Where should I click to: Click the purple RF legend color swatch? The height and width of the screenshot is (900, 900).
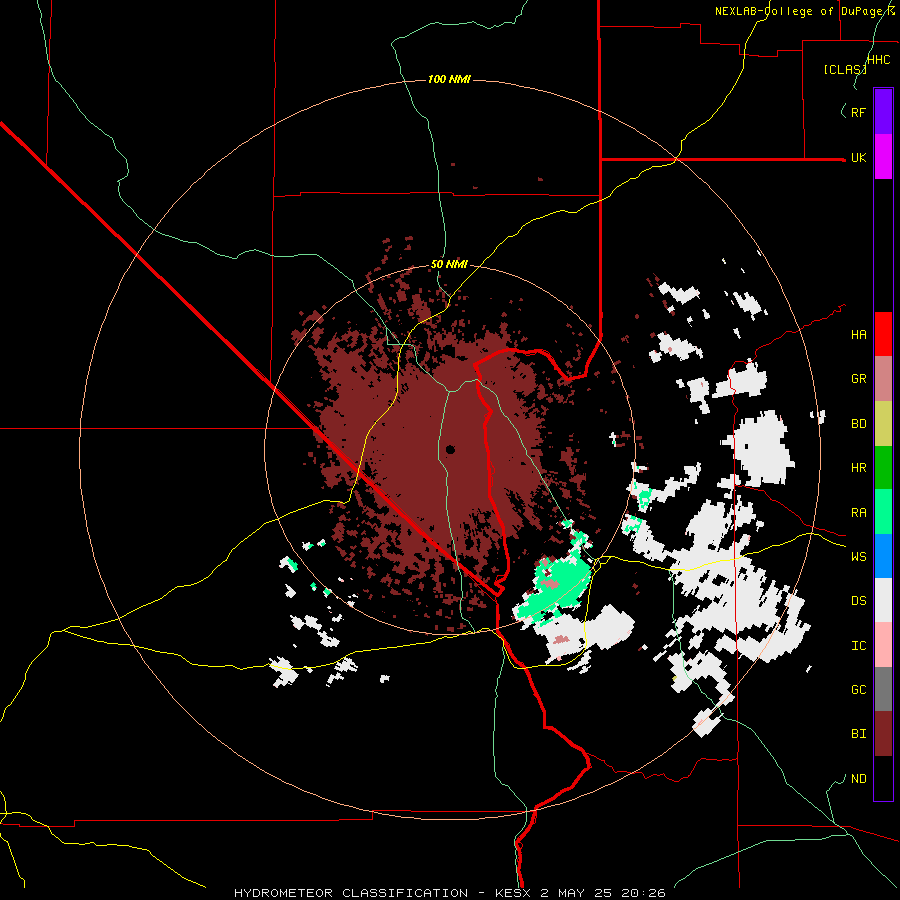(x=883, y=112)
